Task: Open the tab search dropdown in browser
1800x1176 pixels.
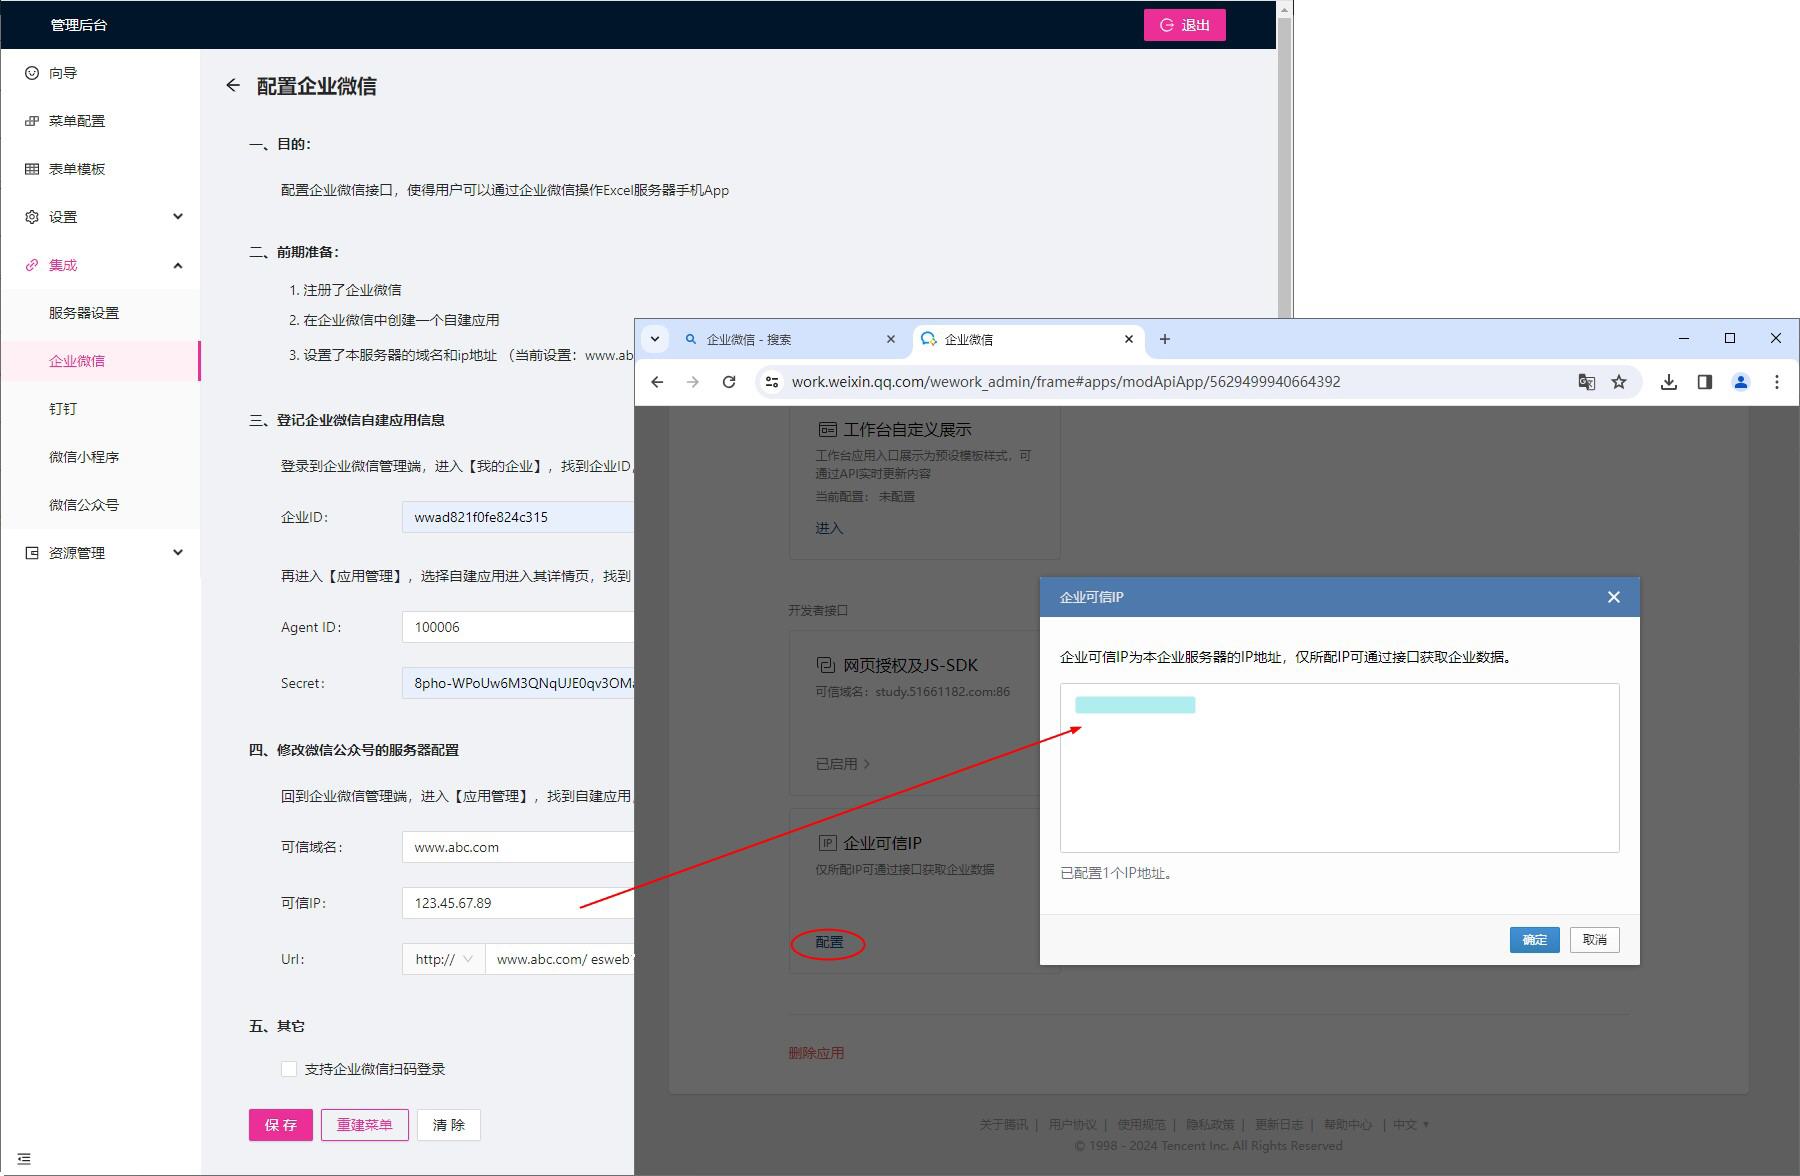Action: pyautogui.click(x=655, y=339)
